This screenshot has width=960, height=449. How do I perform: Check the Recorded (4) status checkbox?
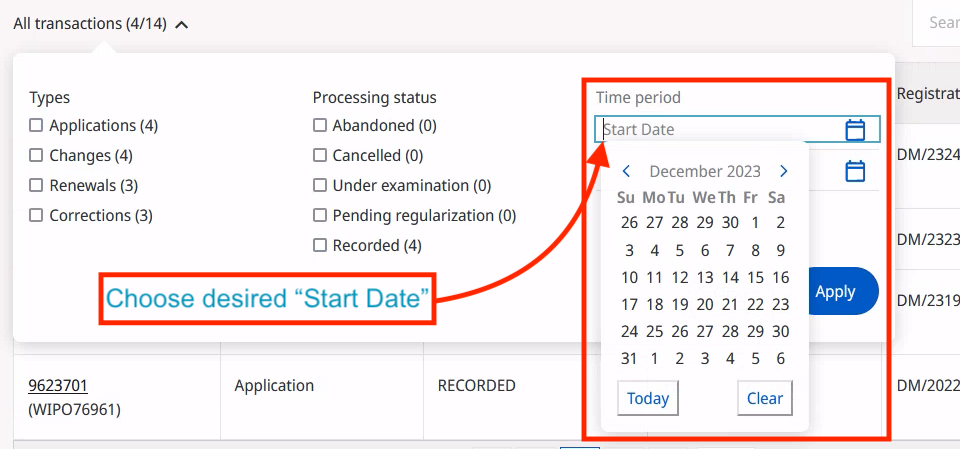click(x=320, y=245)
